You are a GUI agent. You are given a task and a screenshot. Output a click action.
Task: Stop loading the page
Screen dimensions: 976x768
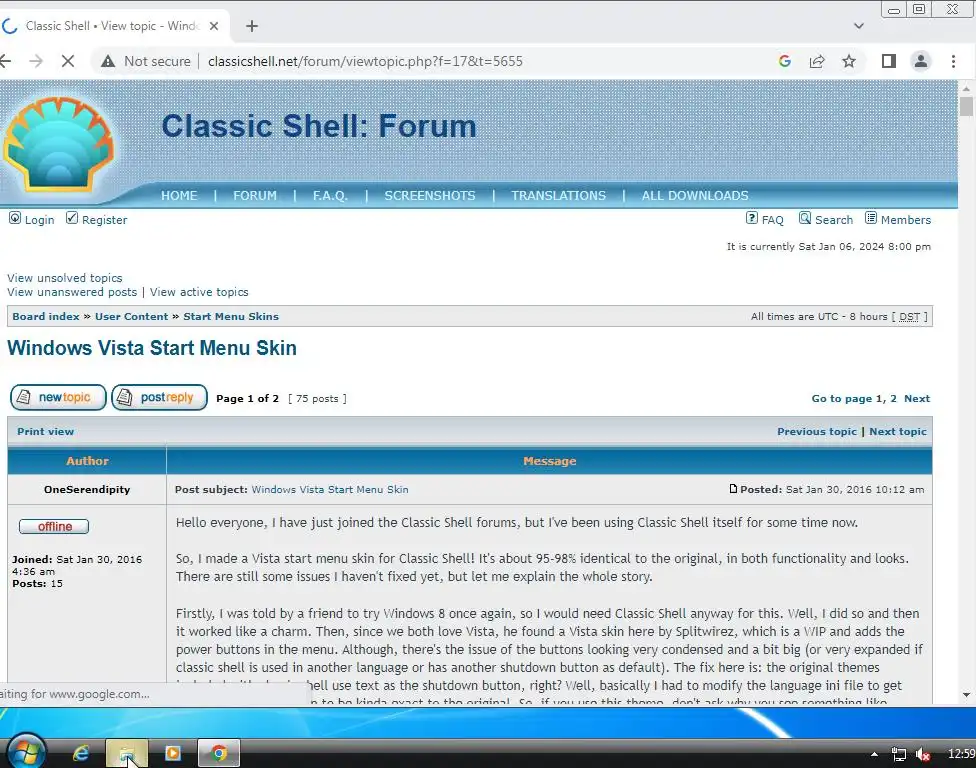tap(68, 61)
